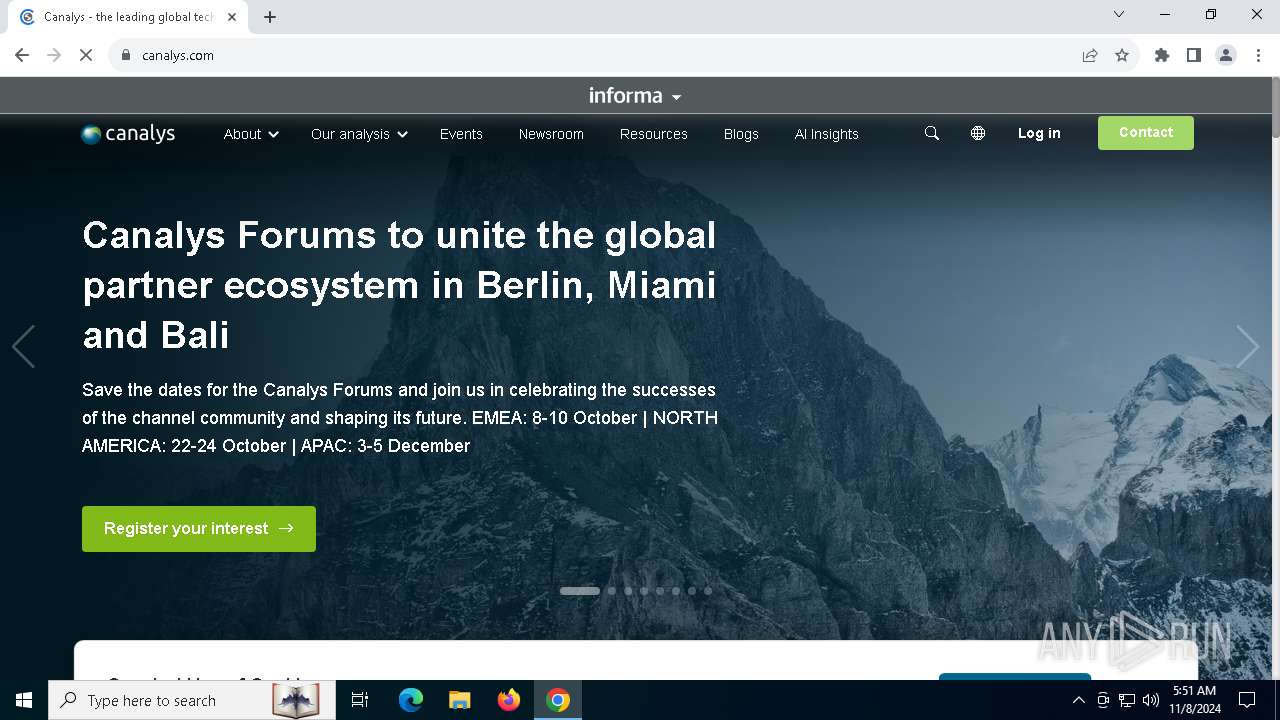Click the green Contact button
1280x720 pixels.
click(1146, 133)
